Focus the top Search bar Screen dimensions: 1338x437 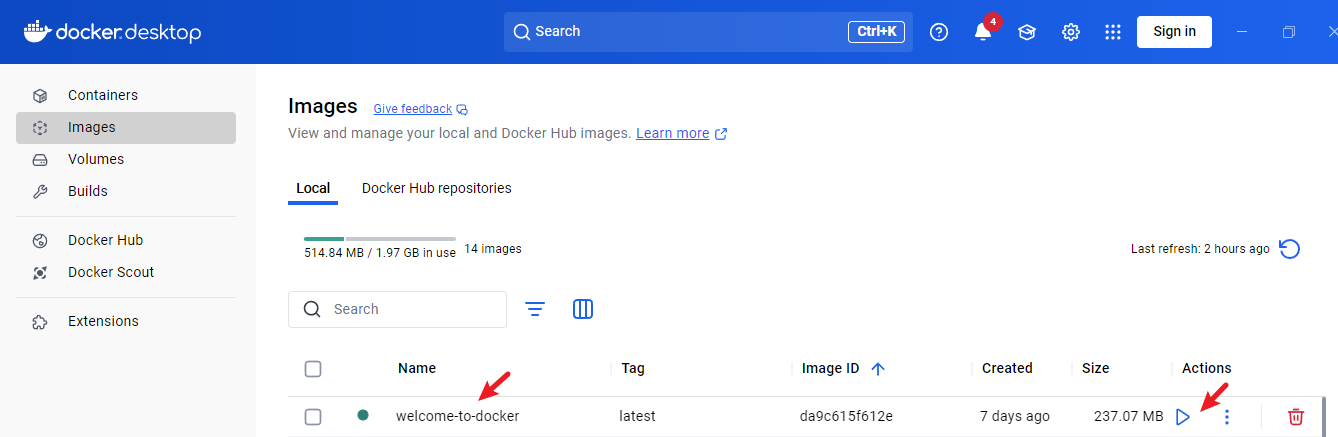point(708,32)
